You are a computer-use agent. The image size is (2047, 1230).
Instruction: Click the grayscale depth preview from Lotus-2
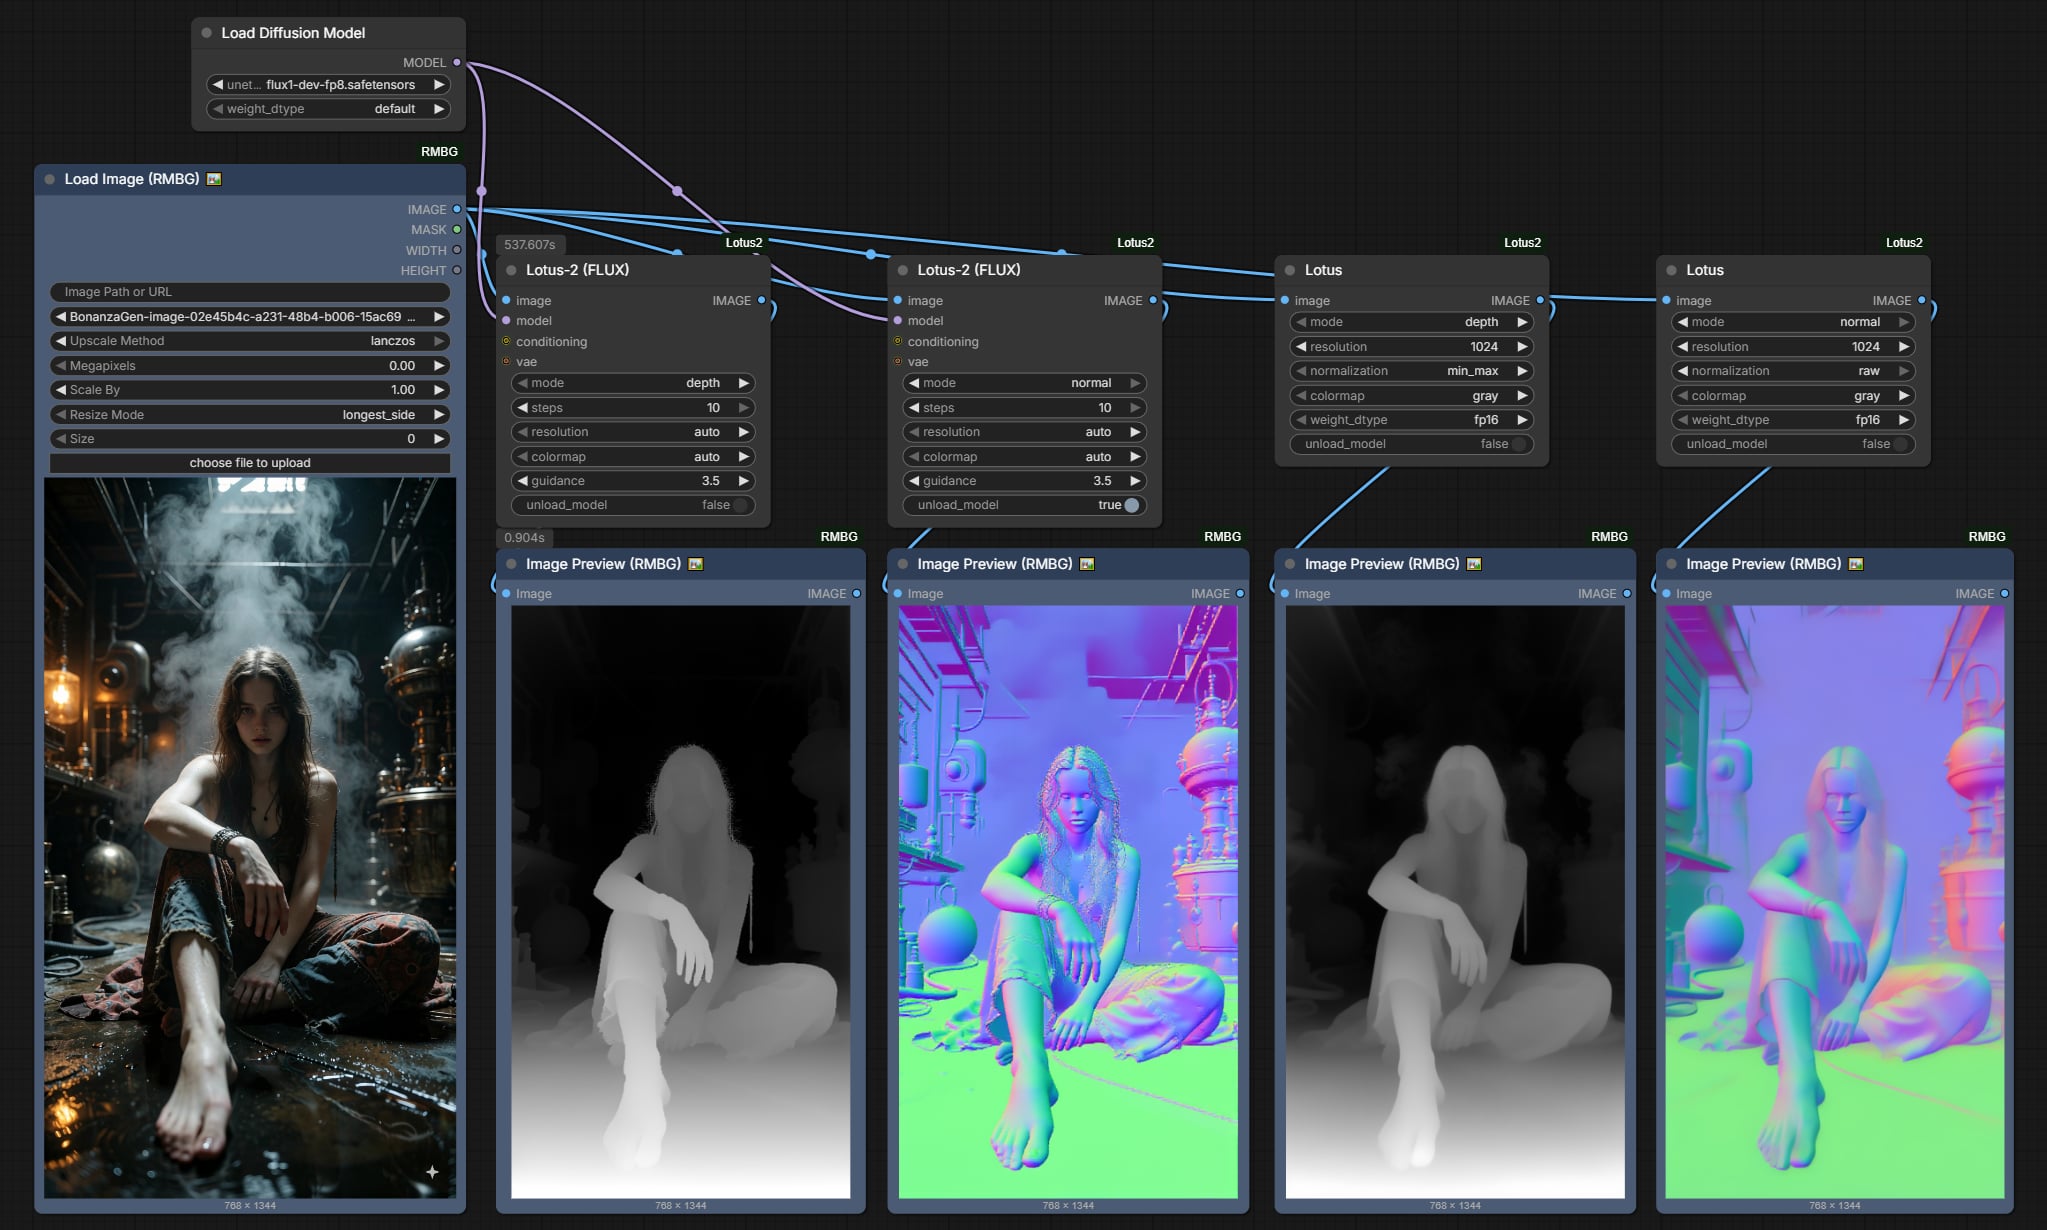tap(681, 902)
